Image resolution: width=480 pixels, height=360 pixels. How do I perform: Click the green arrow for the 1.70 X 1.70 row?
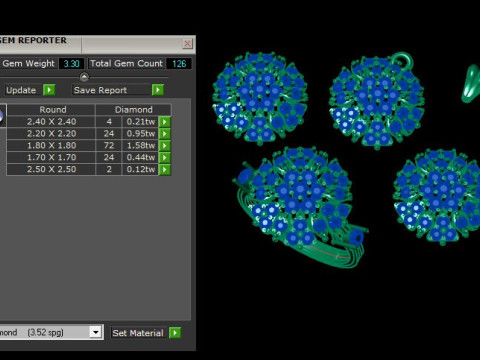(165, 157)
